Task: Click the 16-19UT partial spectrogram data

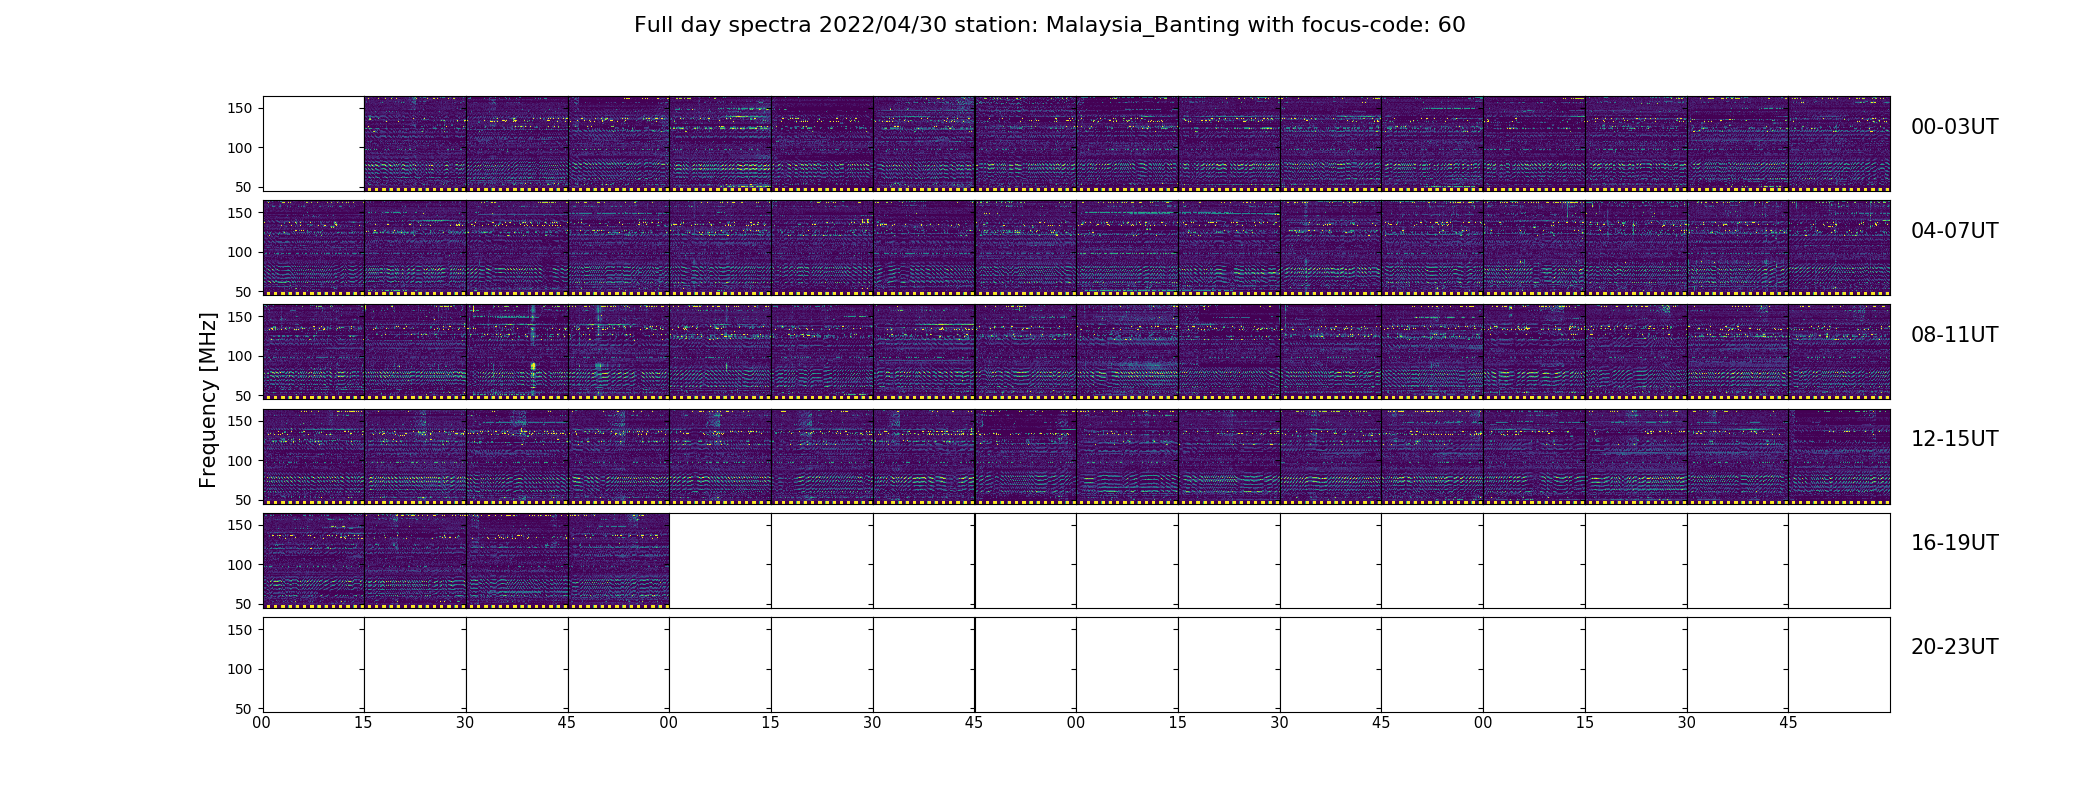Action: coord(466,560)
